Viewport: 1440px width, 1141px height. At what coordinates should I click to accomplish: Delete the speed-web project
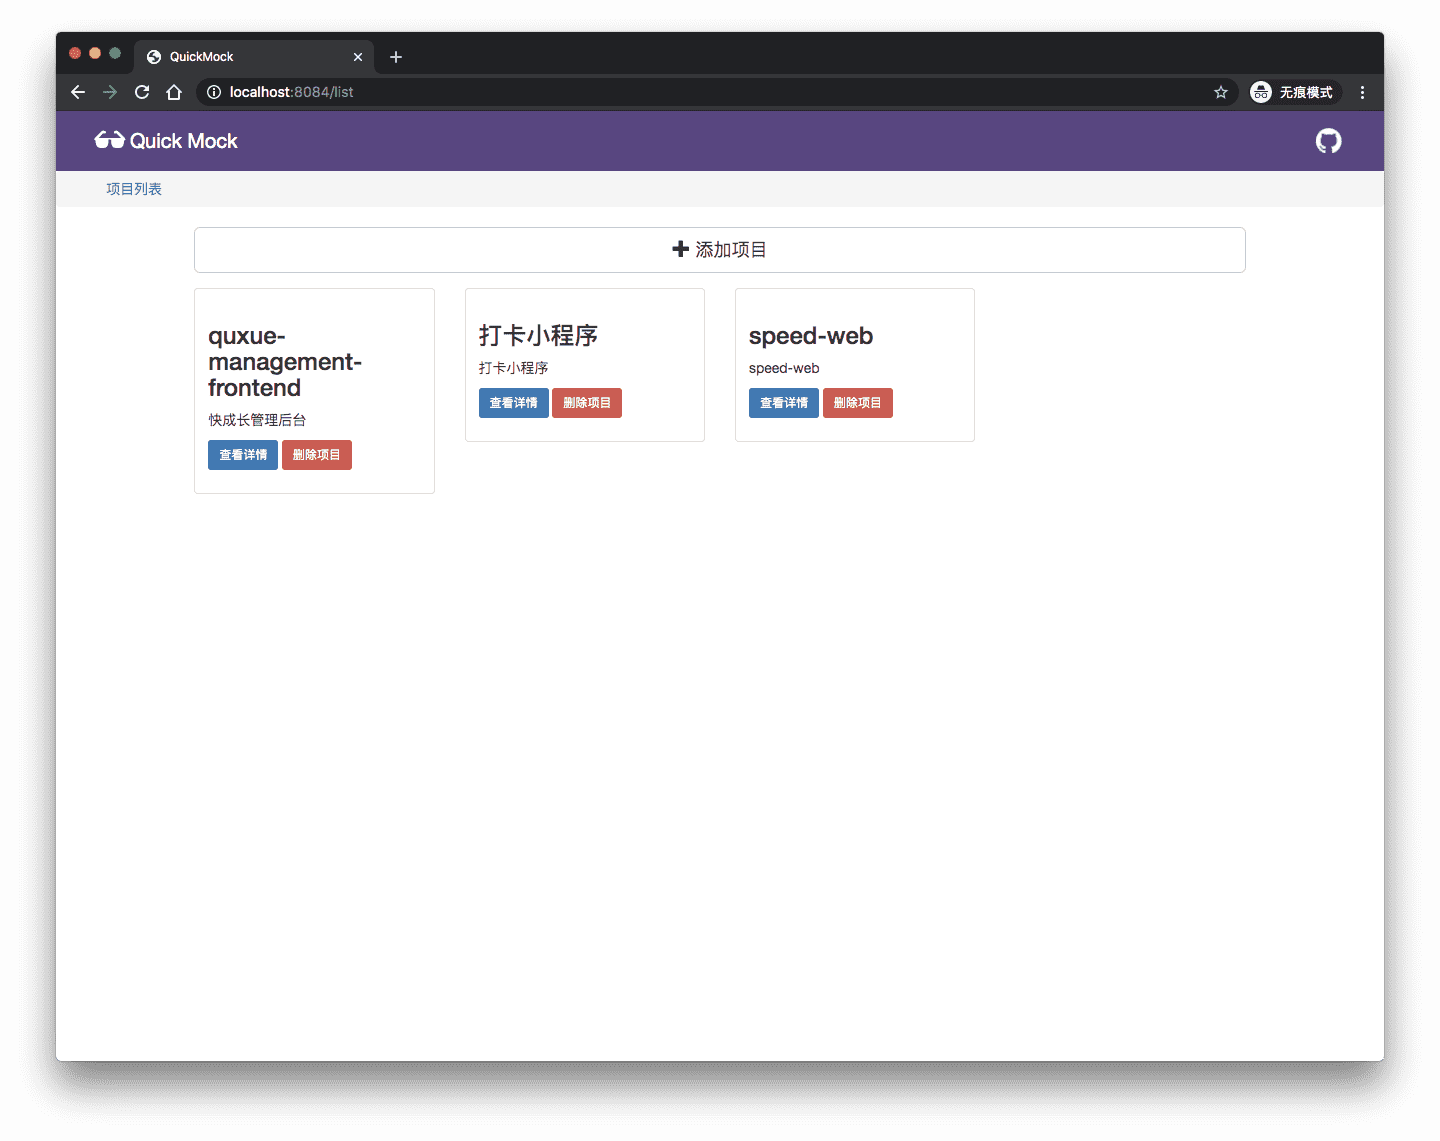[x=858, y=403]
